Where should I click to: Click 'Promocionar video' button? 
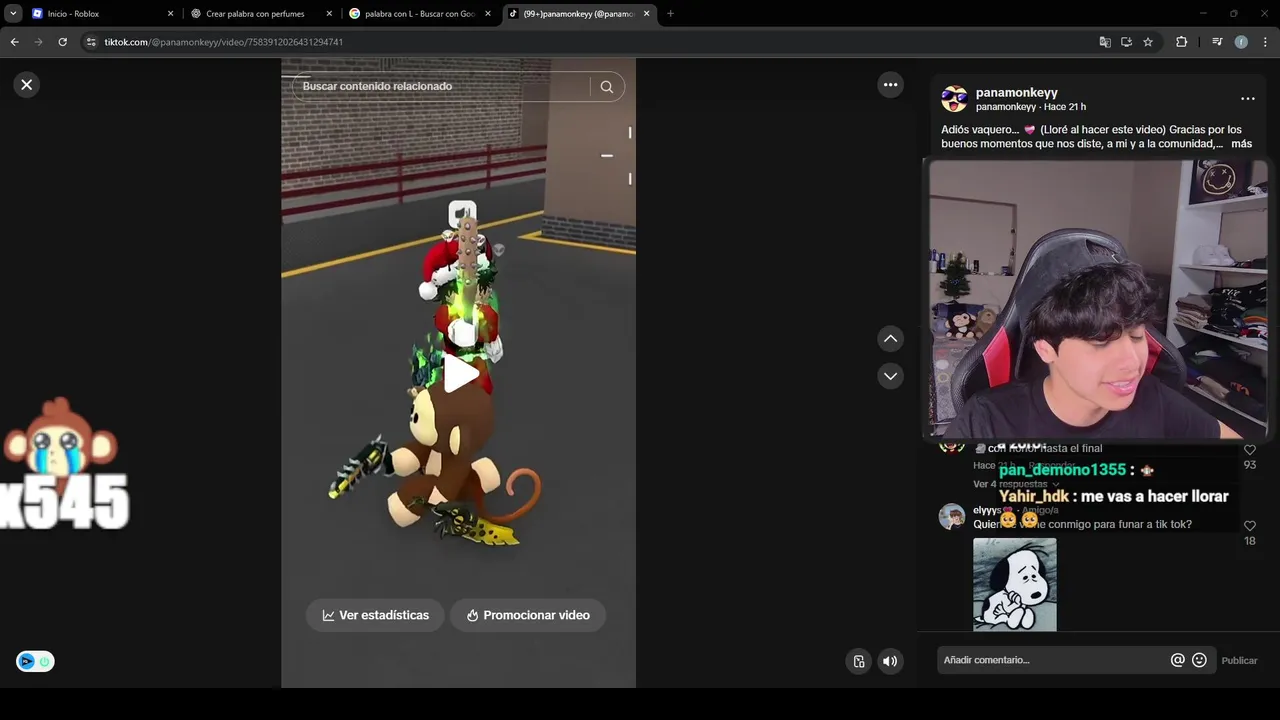point(527,615)
